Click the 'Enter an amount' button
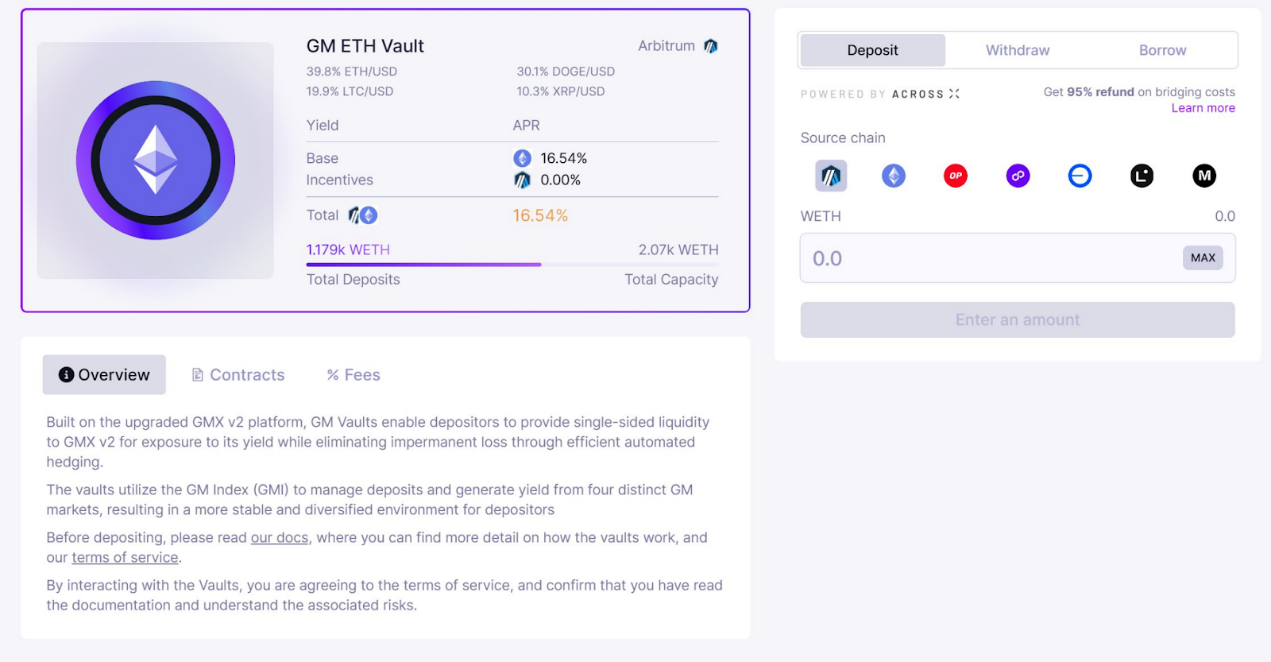 click(x=1017, y=320)
